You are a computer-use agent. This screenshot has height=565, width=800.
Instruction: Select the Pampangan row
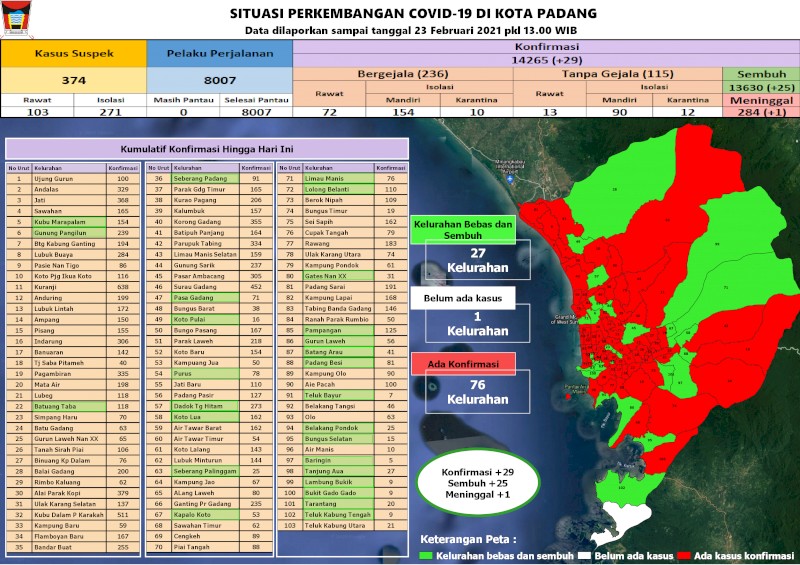click(x=342, y=330)
